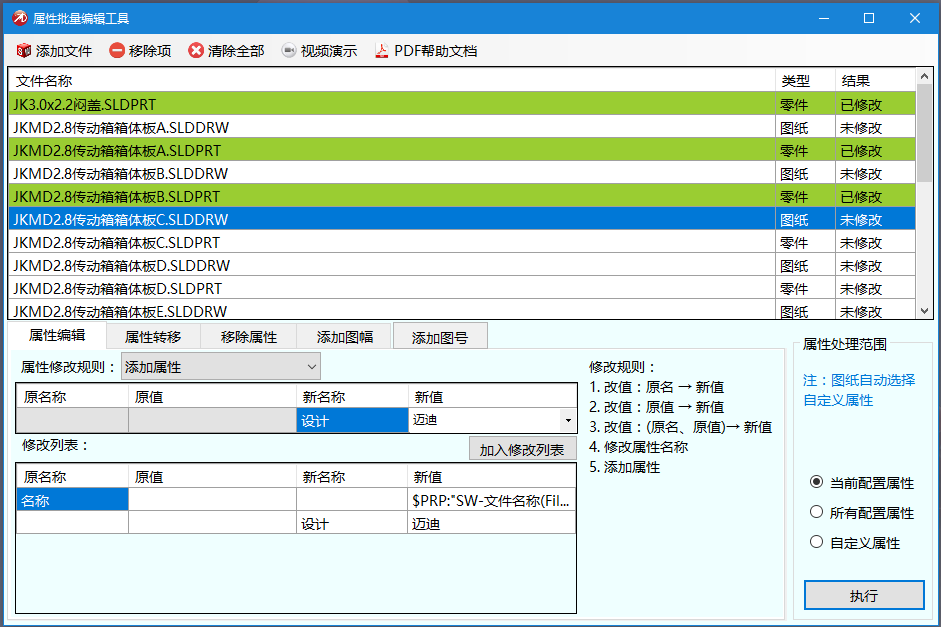The width and height of the screenshot is (941, 627).
Task: Click the 移除项 red minus icon
Action: 117,51
